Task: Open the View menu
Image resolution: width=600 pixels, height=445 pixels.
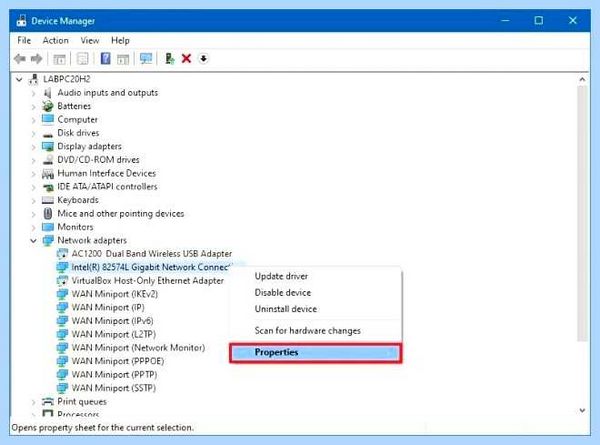Action: (x=90, y=40)
